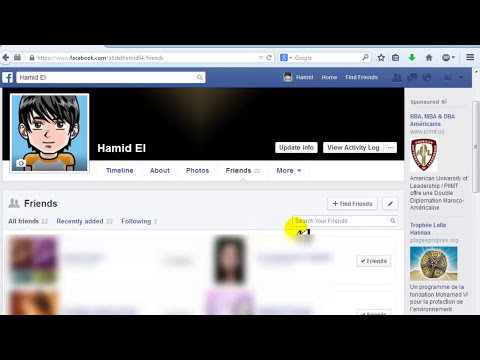Open the URL bar history dropdown arrow
This screenshot has height=360, width=480.
click(x=261, y=58)
